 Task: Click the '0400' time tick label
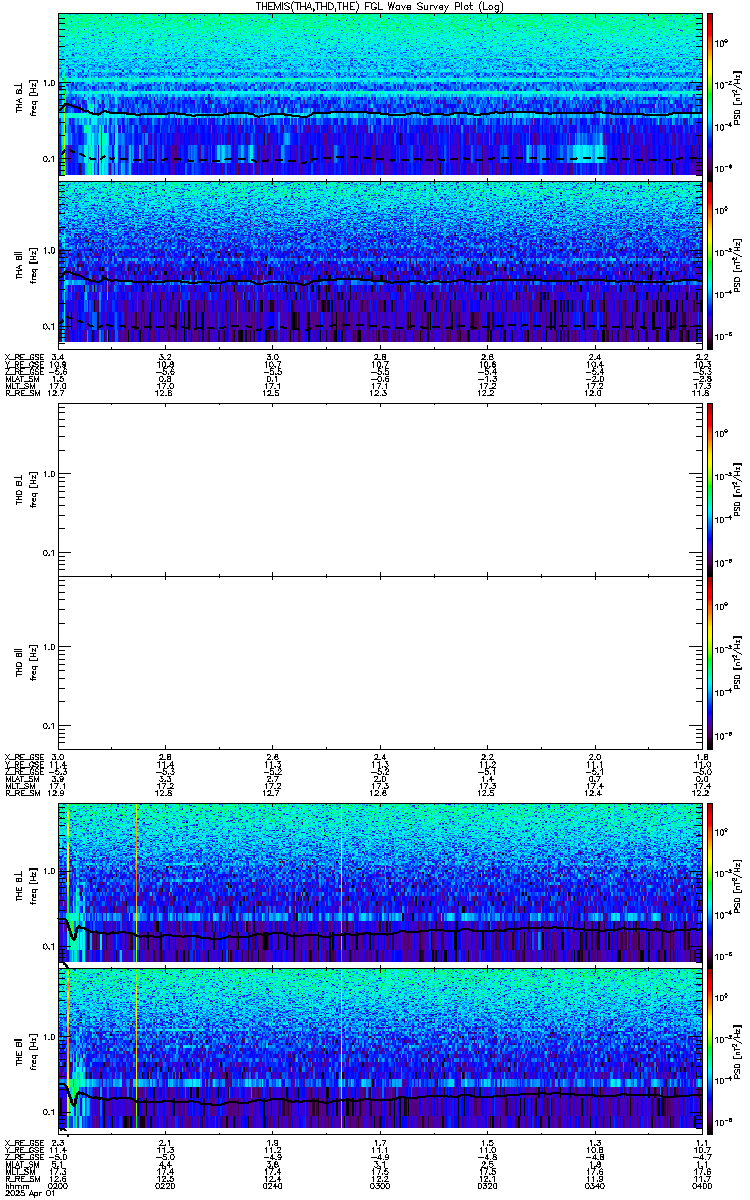click(x=702, y=1185)
